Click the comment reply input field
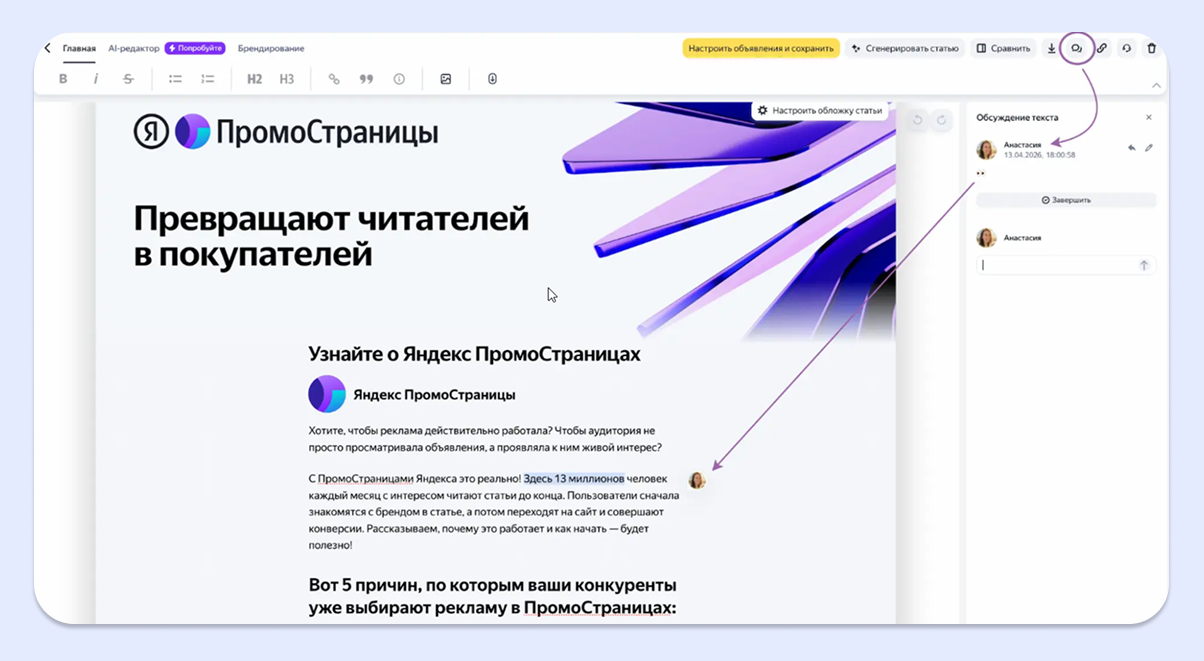The height and width of the screenshot is (661, 1204). pos(1055,264)
